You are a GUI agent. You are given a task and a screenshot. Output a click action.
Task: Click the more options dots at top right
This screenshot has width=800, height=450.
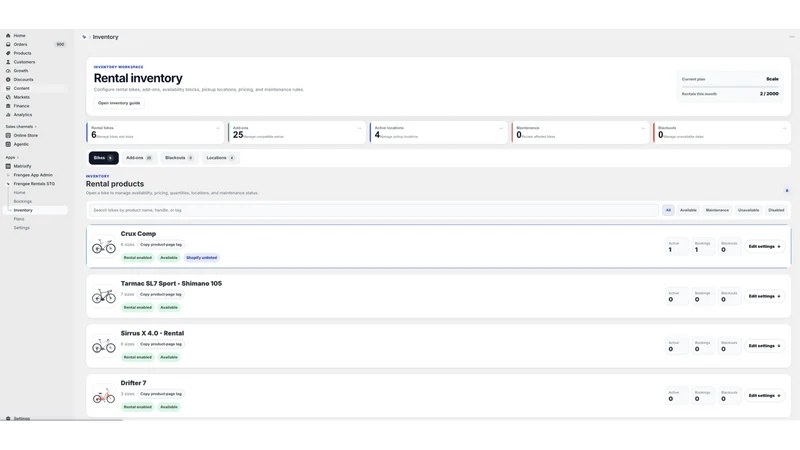click(x=792, y=37)
